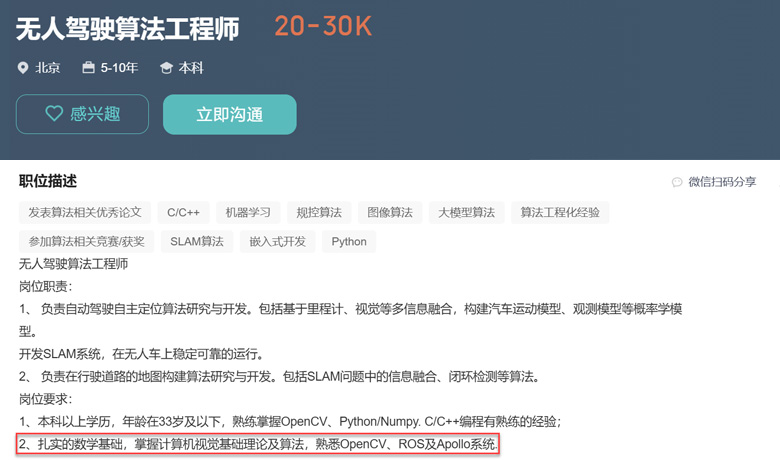The image size is (780, 460).
Task: Click the salary text 20-30K
Action: (x=323, y=26)
